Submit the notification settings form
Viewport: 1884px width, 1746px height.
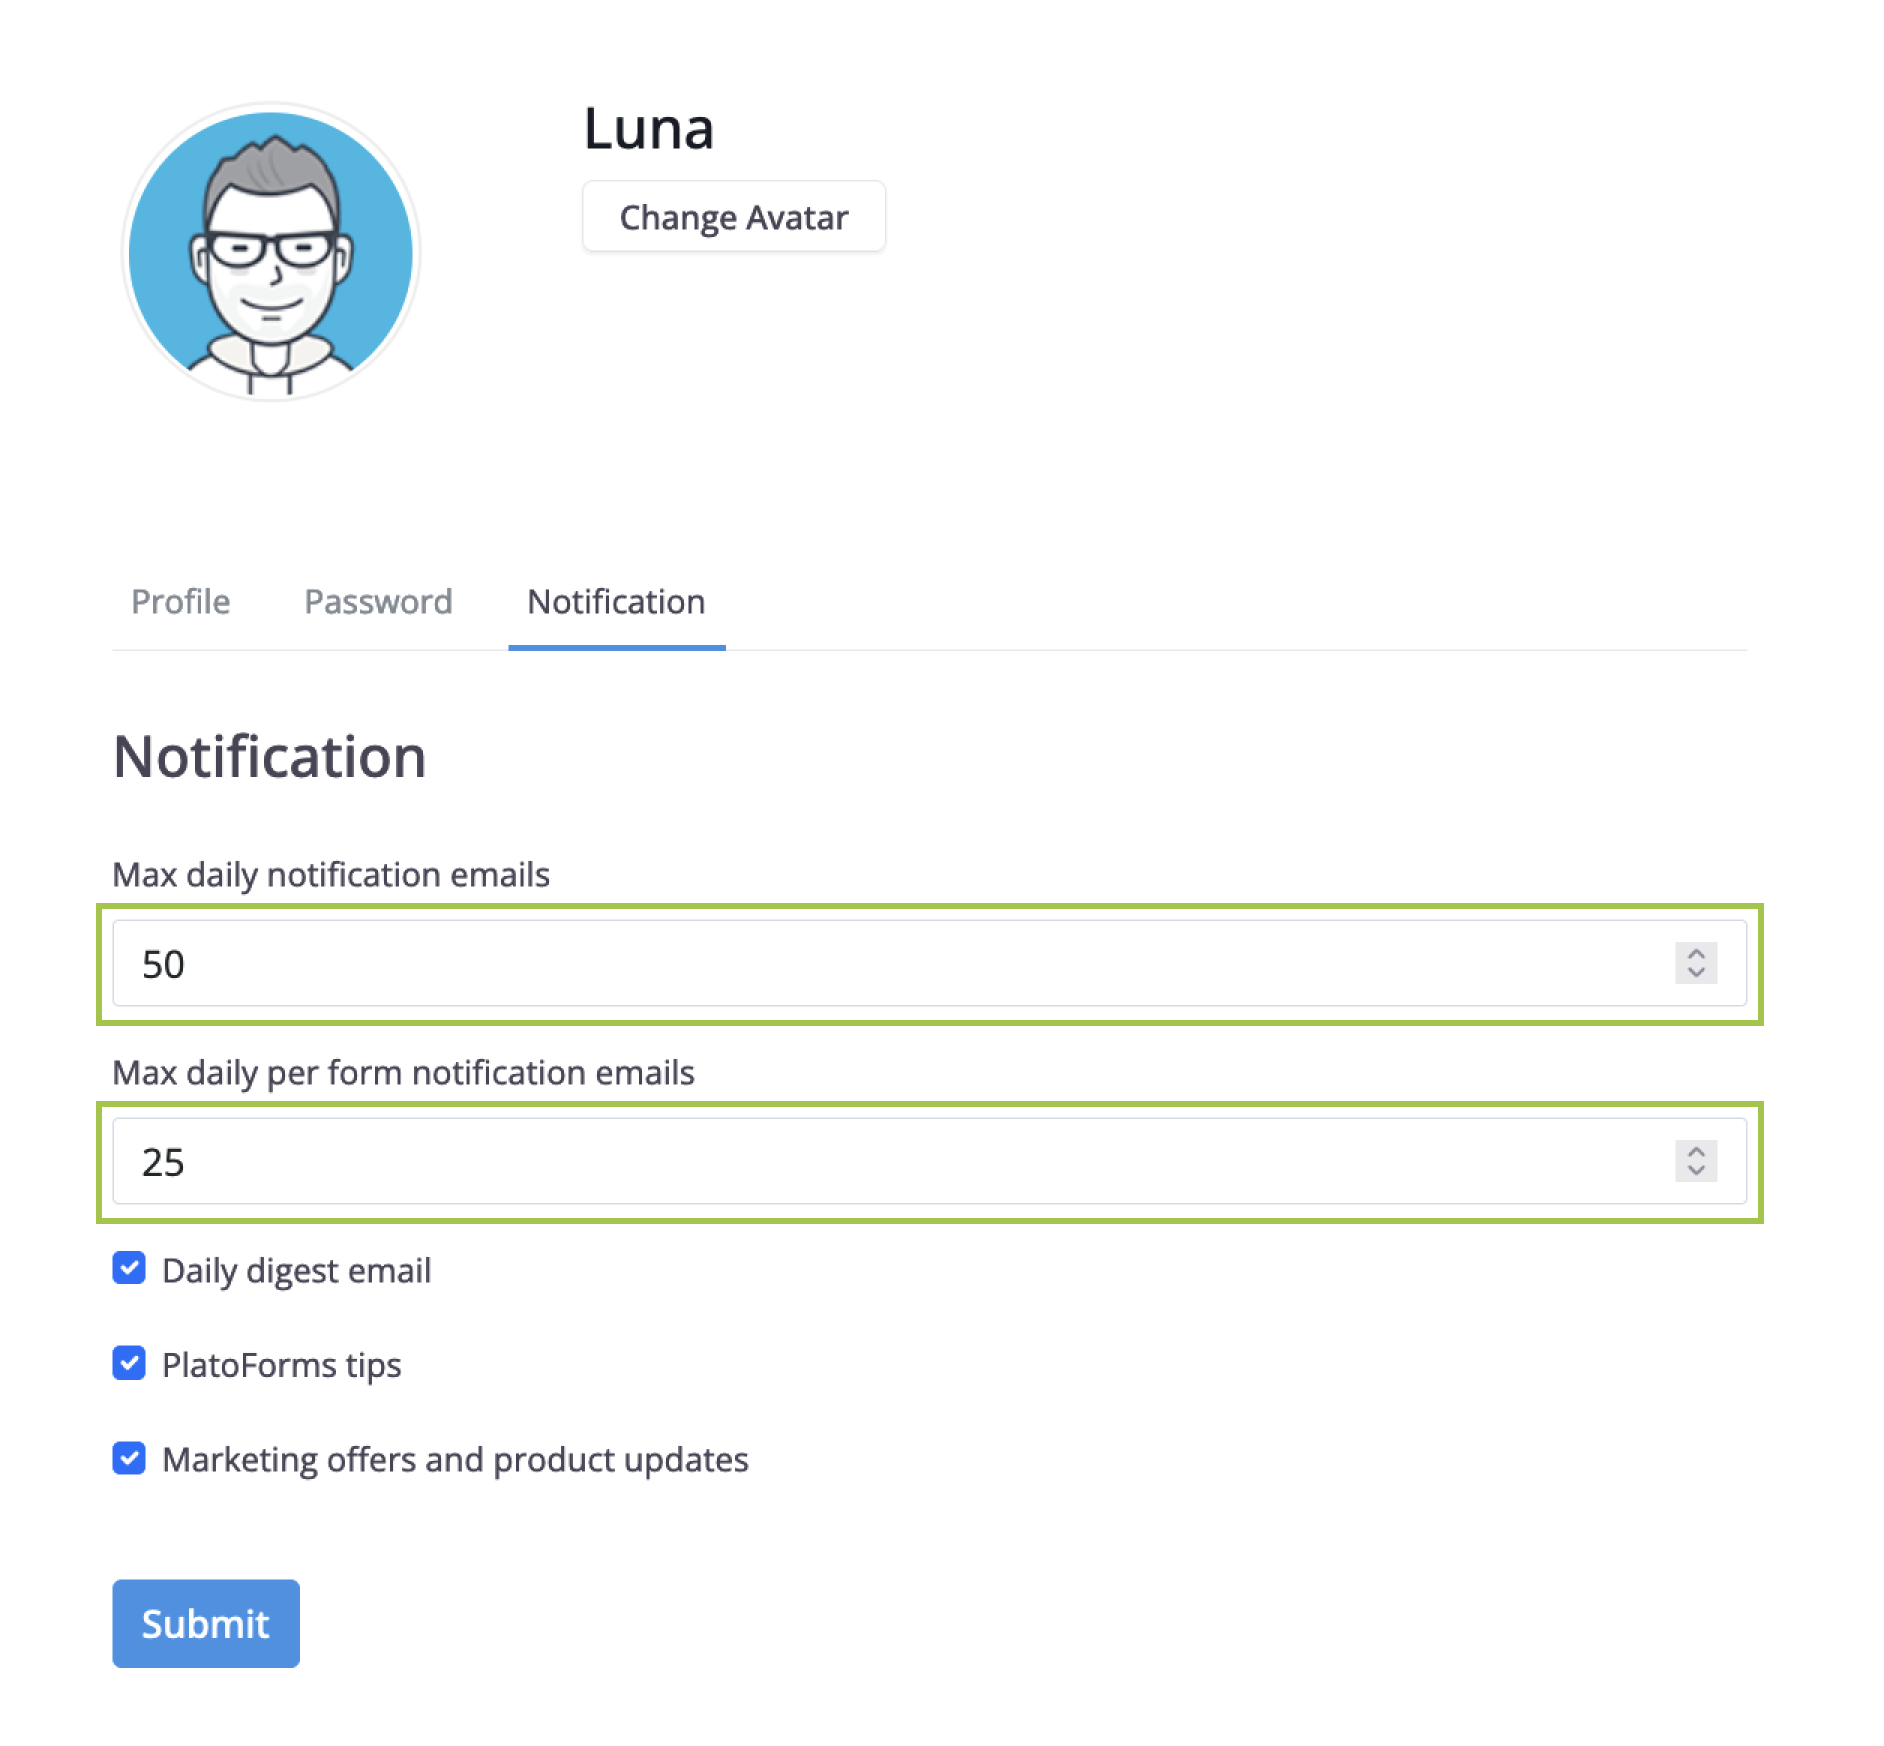point(206,1623)
